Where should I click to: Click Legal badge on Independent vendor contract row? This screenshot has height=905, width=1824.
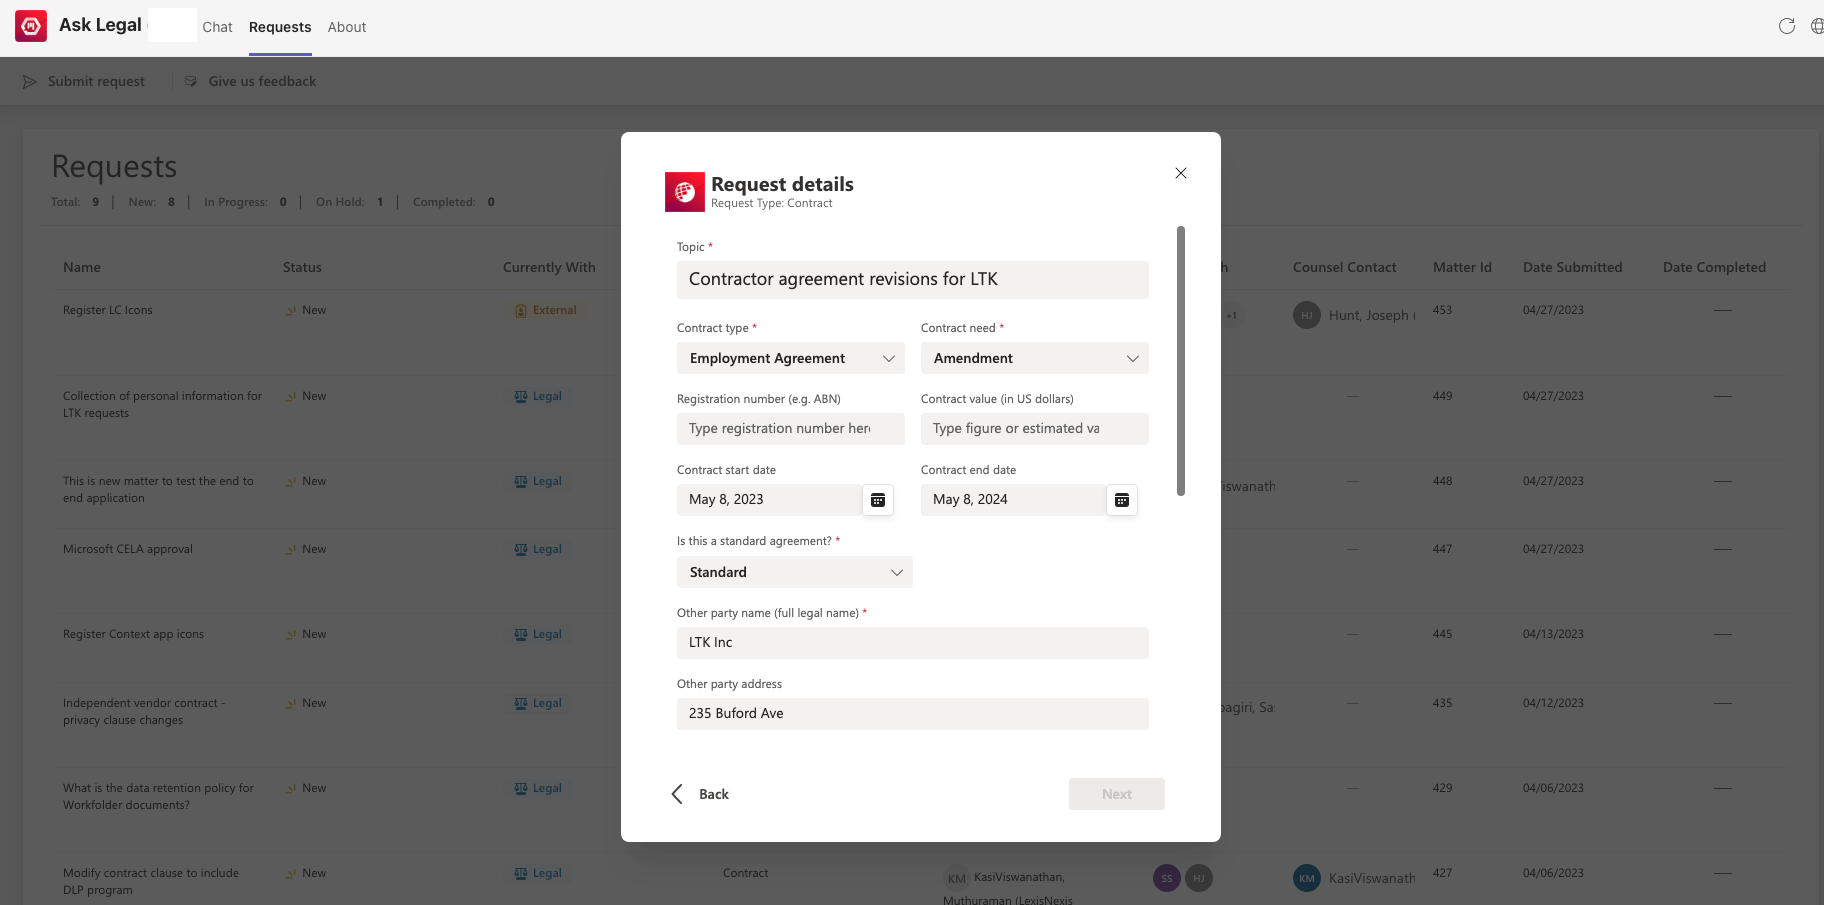pyautogui.click(x=538, y=703)
